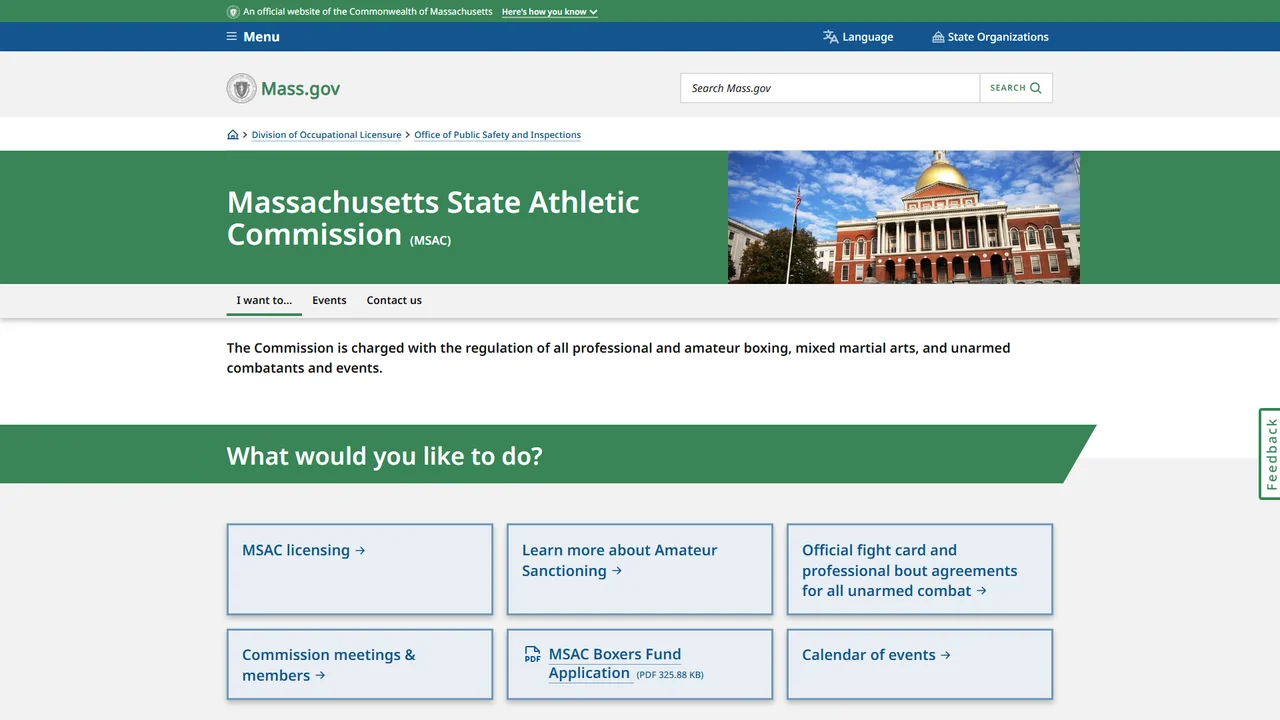1280x720 pixels.
Task: Click the State House photo
Action: [904, 217]
